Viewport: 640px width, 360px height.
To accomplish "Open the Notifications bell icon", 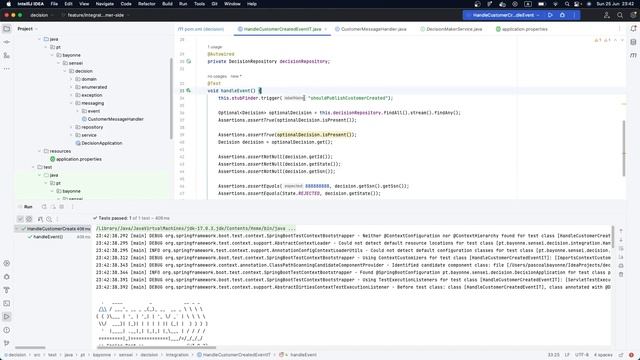I will tap(633, 29).
